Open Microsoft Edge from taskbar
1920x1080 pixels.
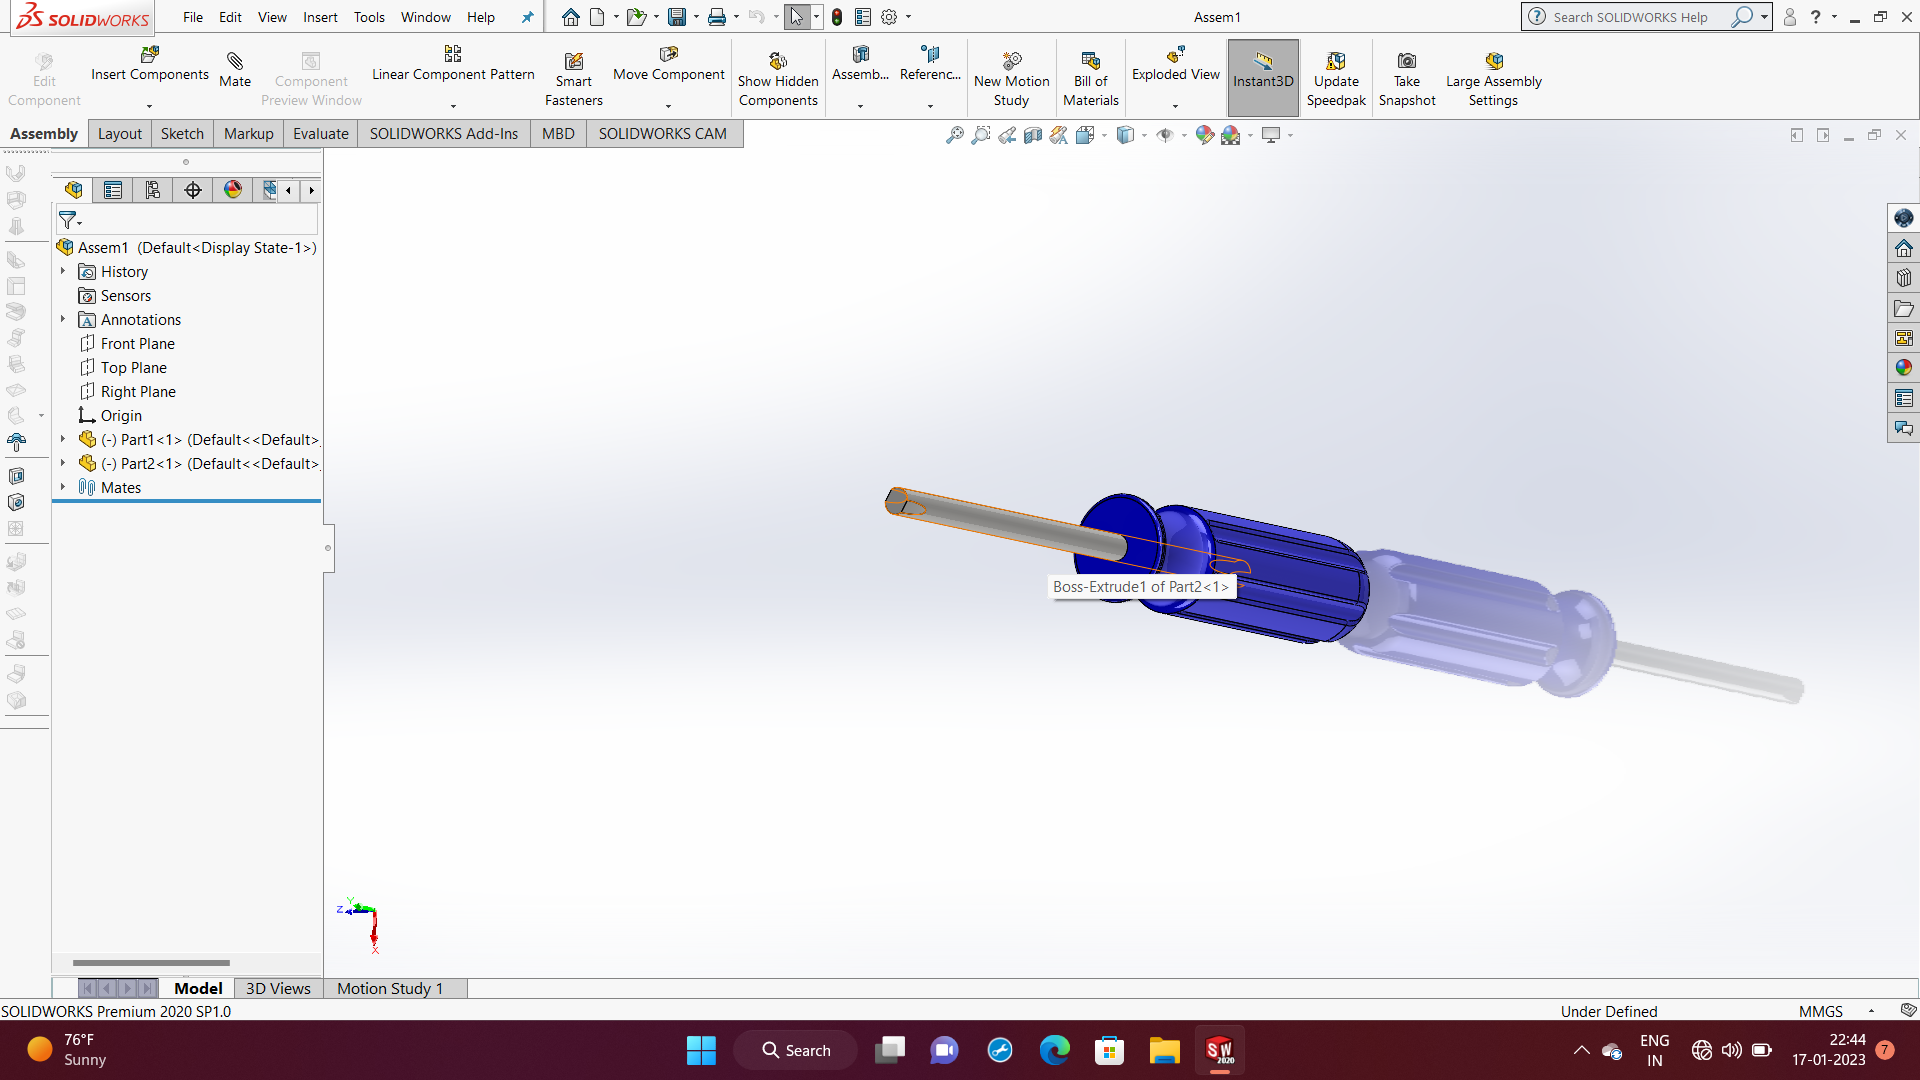pos(1054,1050)
